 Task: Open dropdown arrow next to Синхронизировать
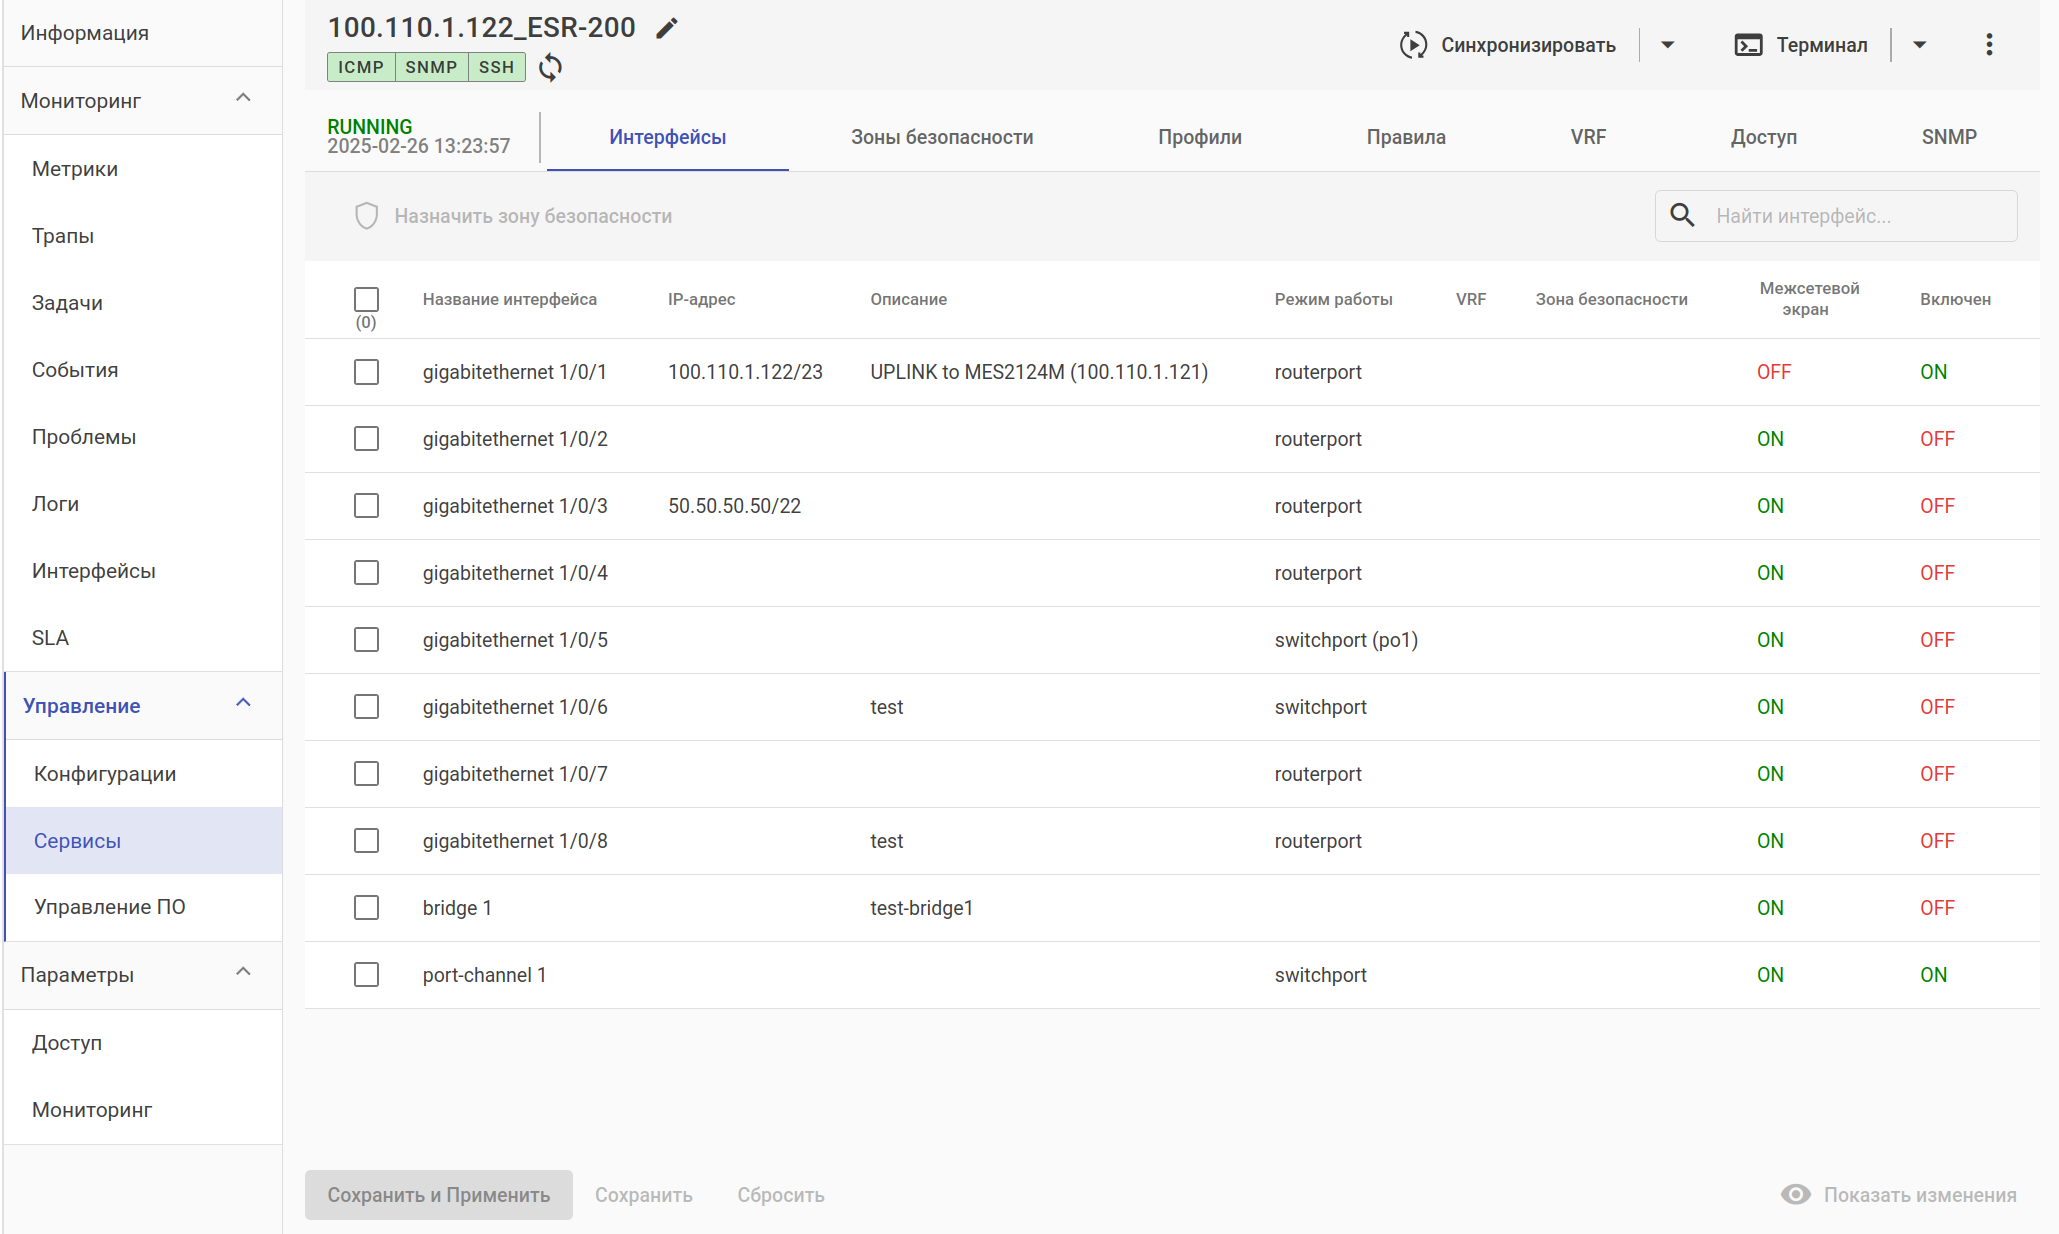(x=1667, y=45)
